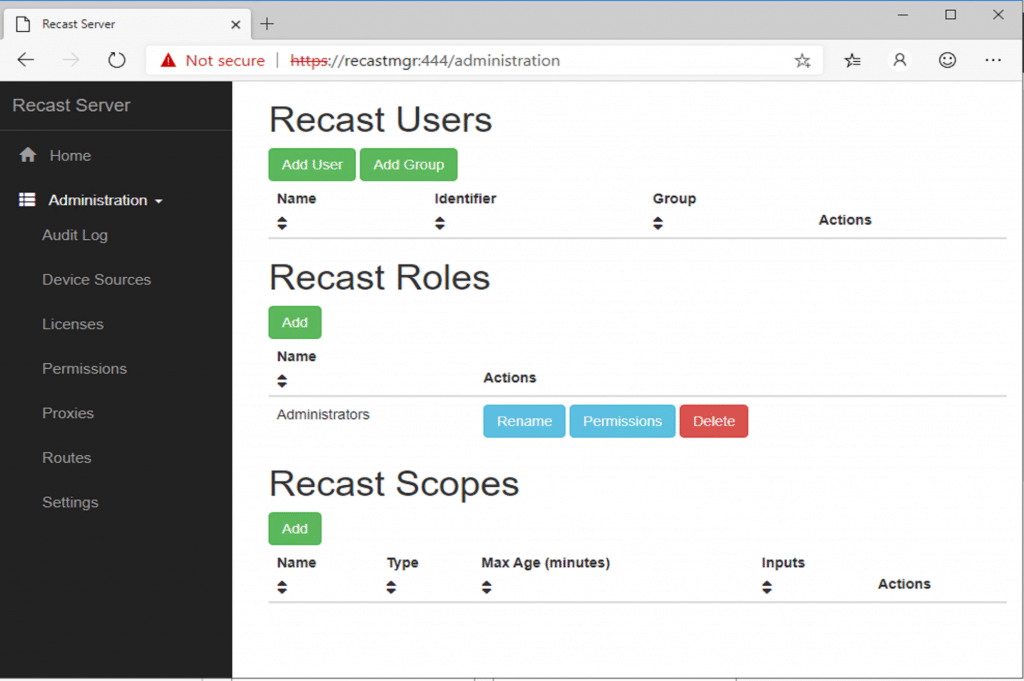Collapse the Administration menu caret
The height and width of the screenshot is (681, 1024).
tap(159, 202)
